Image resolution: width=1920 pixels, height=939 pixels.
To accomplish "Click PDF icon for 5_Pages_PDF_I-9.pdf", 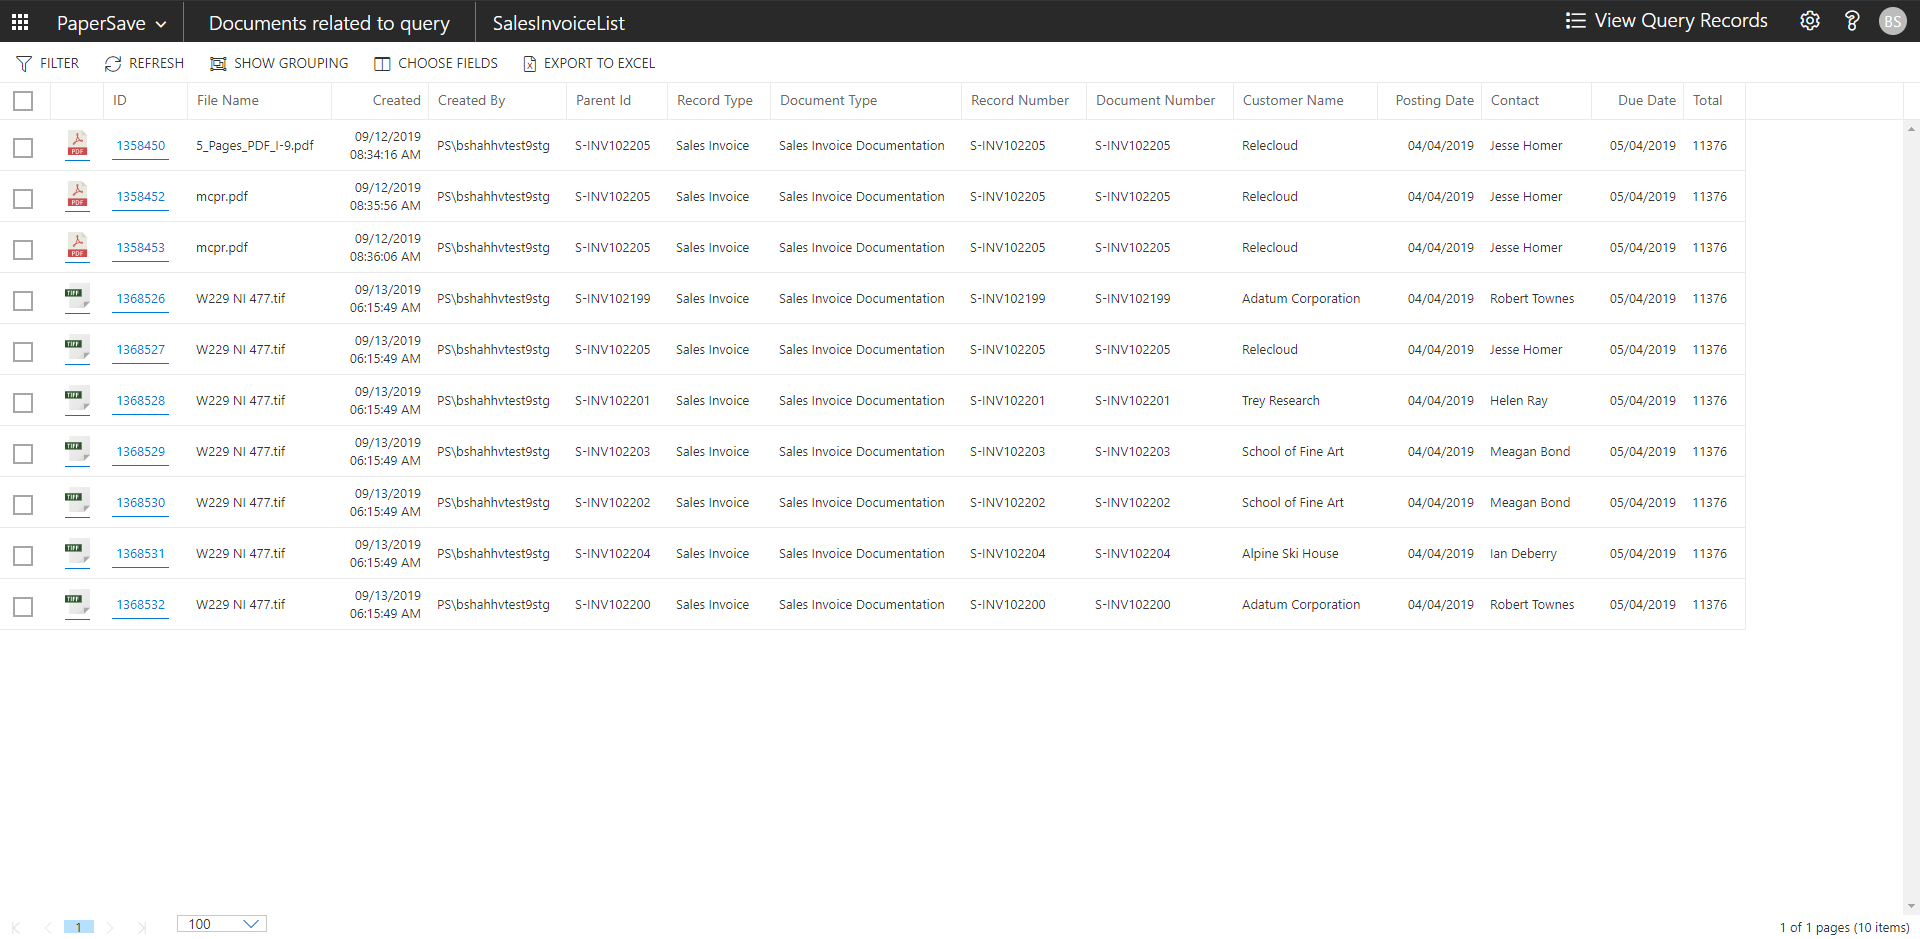I will 77,145.
